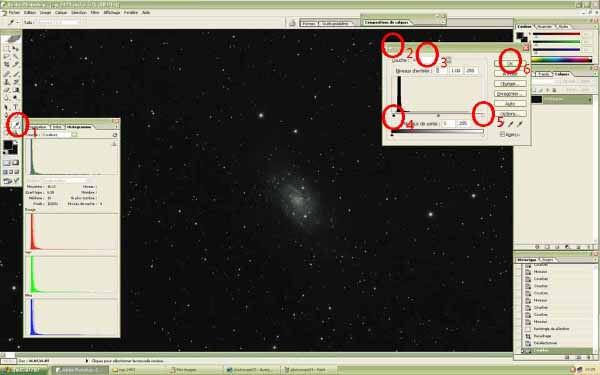Click the Options button in Levels dialog
The height and width of the screenshot is (375, 600).
(510, 114)
